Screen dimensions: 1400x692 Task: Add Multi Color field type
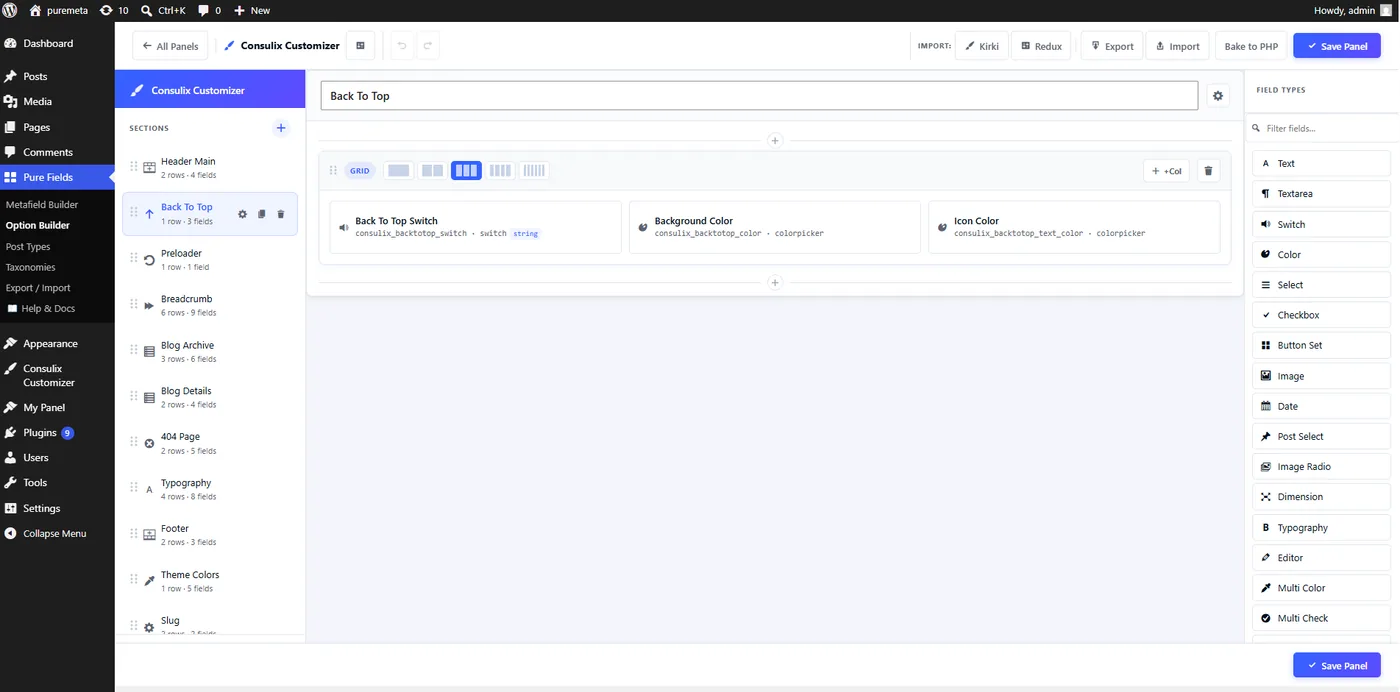coord(1321,588)
